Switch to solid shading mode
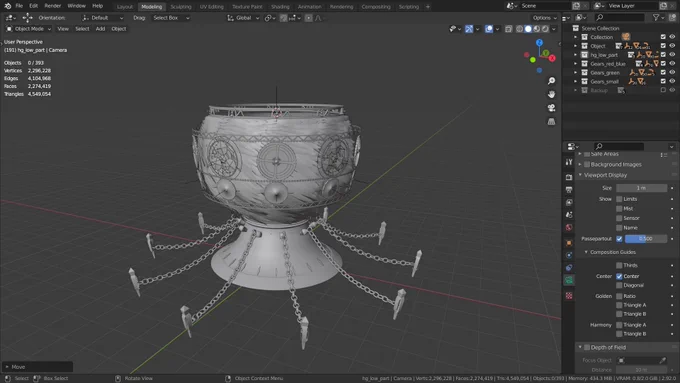Screen dimensions: 680x383 tap(528, 29)
